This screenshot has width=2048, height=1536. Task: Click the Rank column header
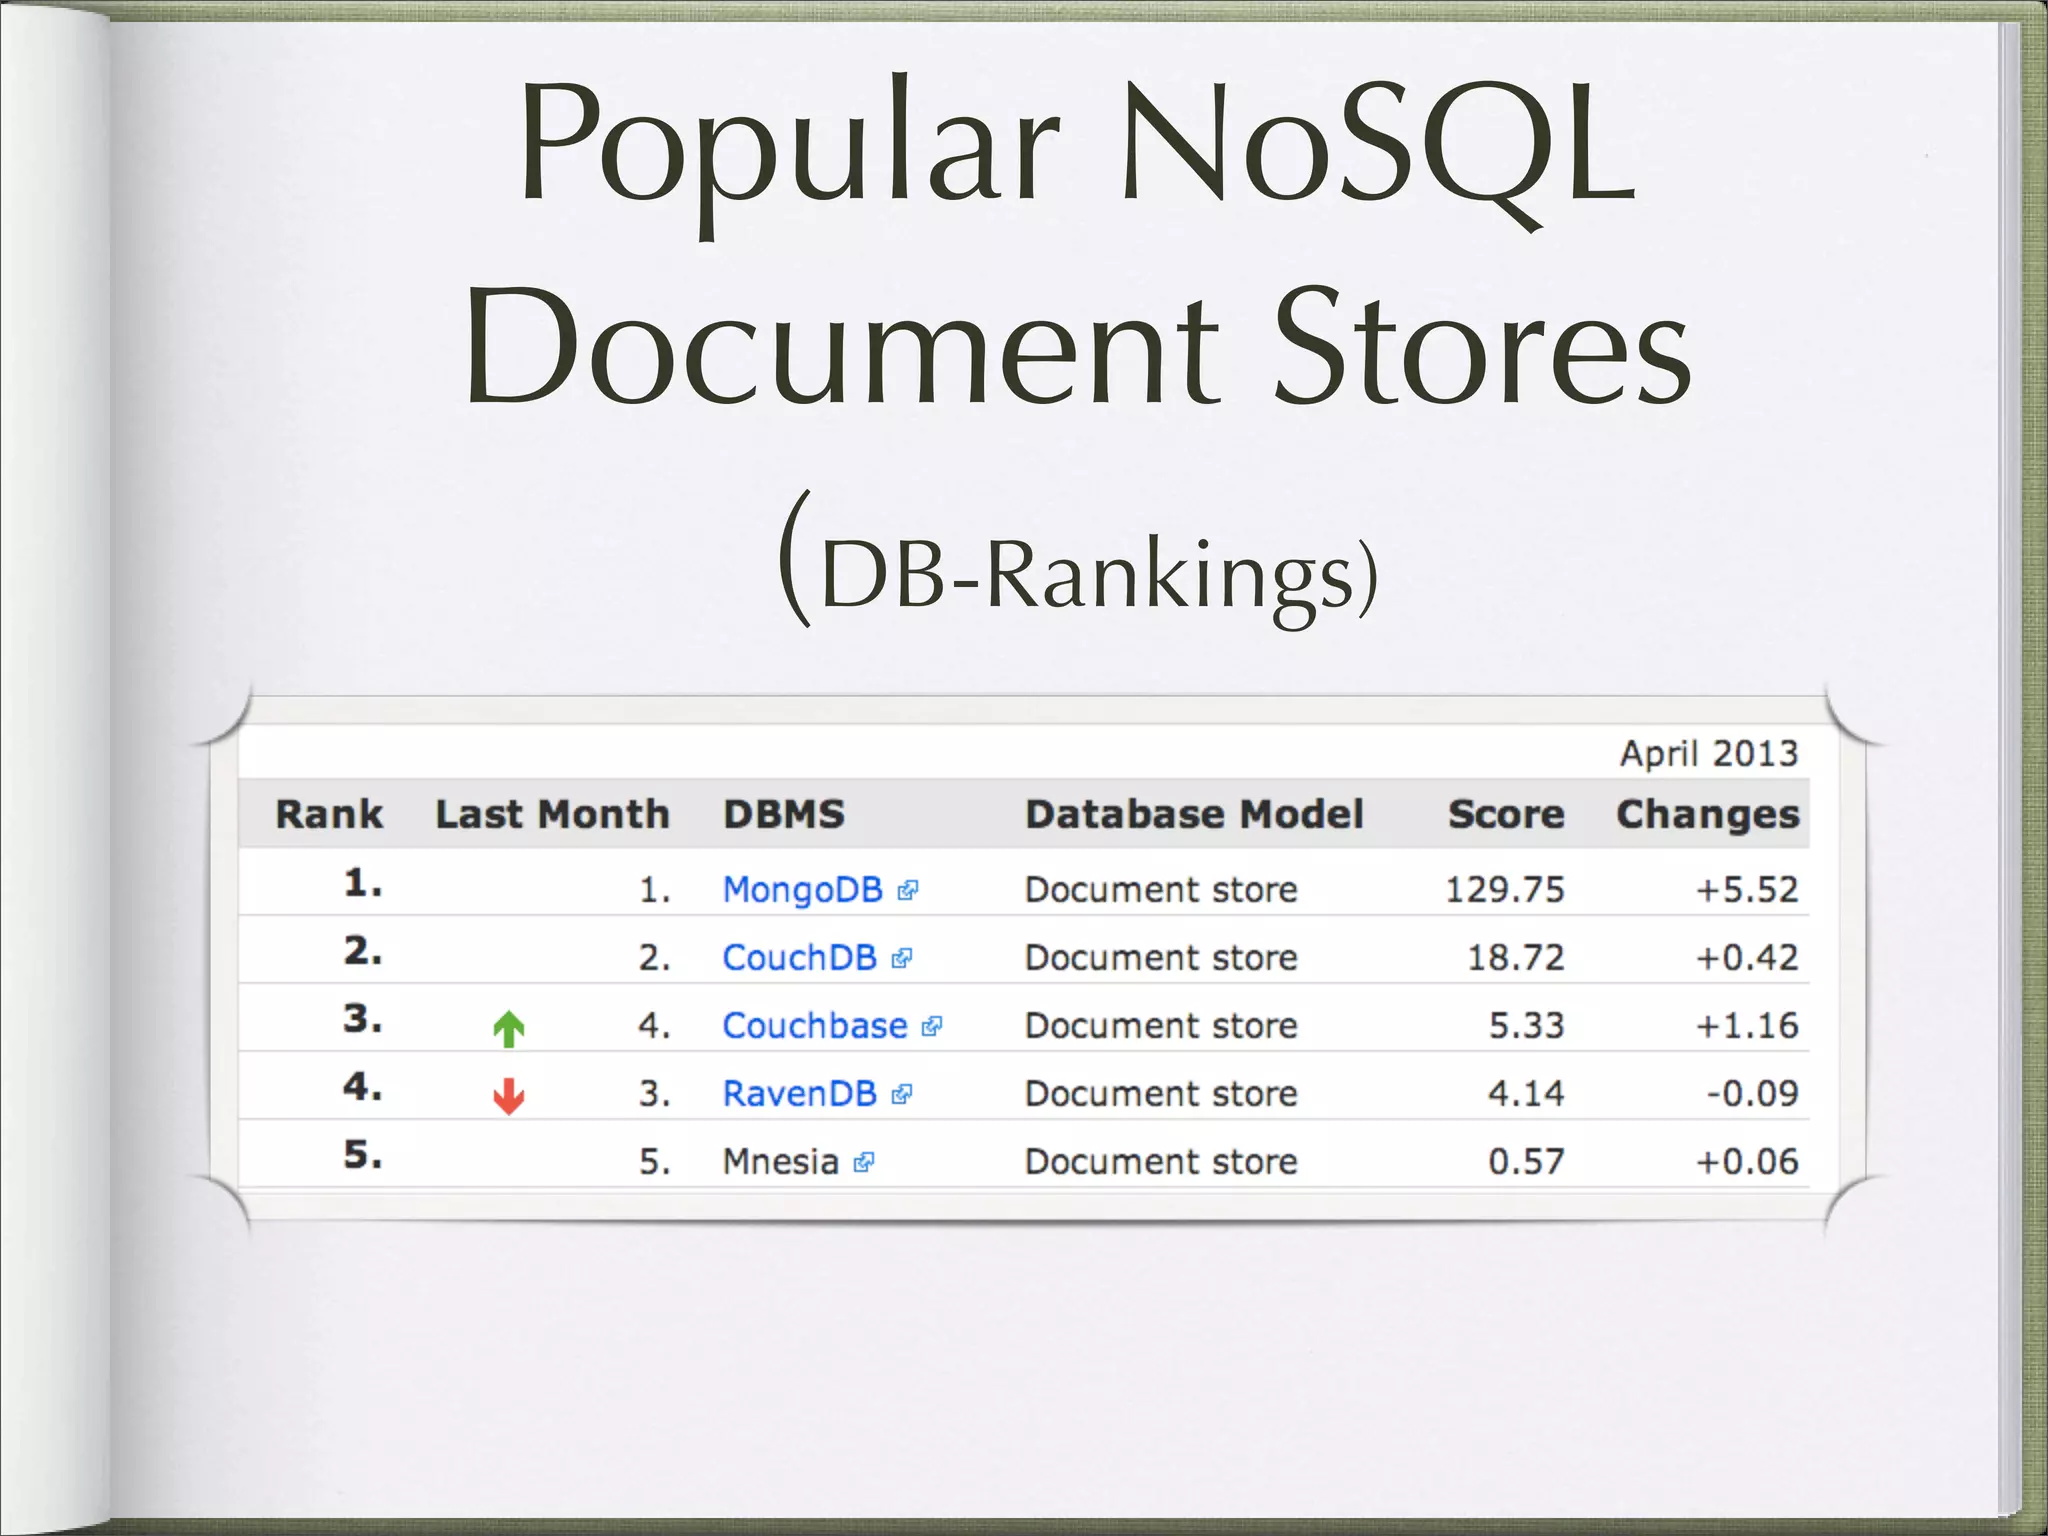click(329, 814)
